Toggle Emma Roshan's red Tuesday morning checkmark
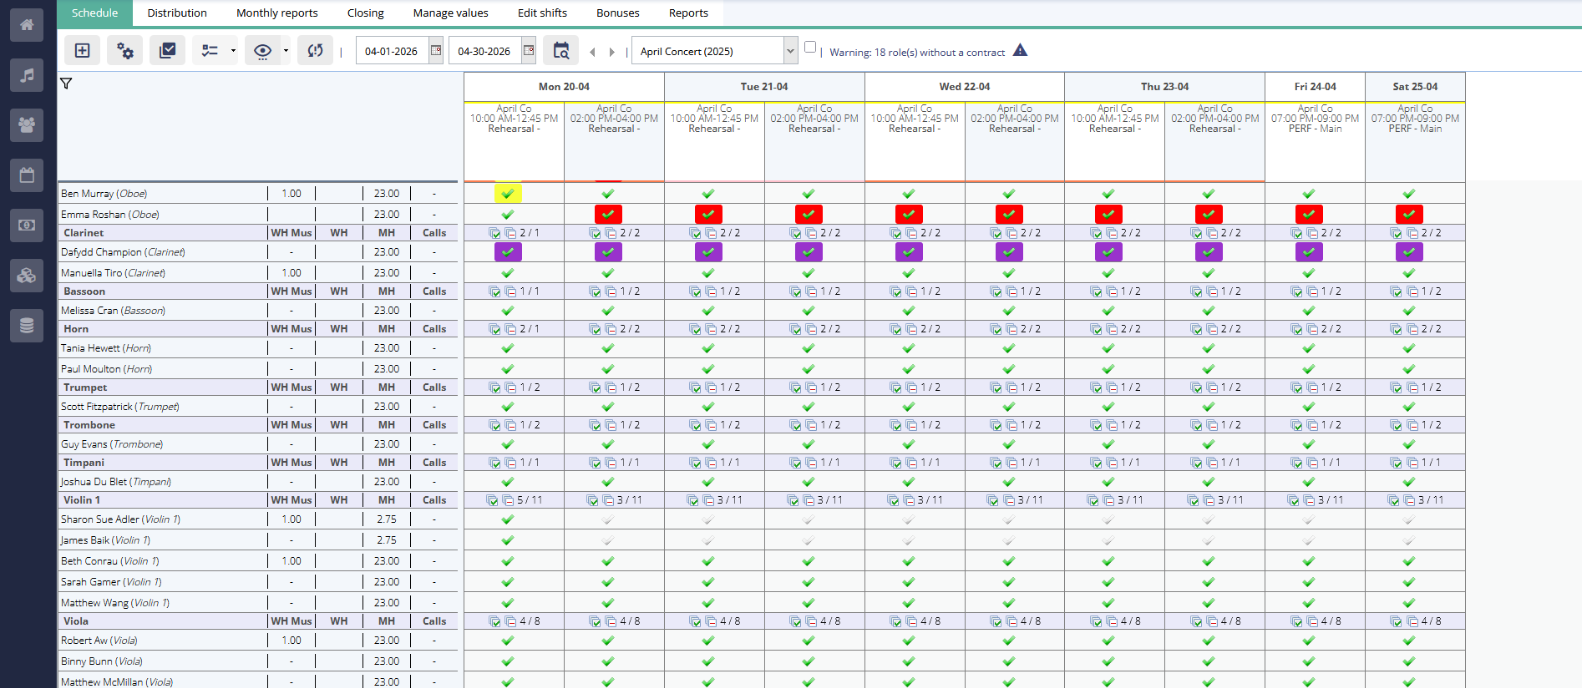This screenshot has height=688, width=1582. click(708, 214)
